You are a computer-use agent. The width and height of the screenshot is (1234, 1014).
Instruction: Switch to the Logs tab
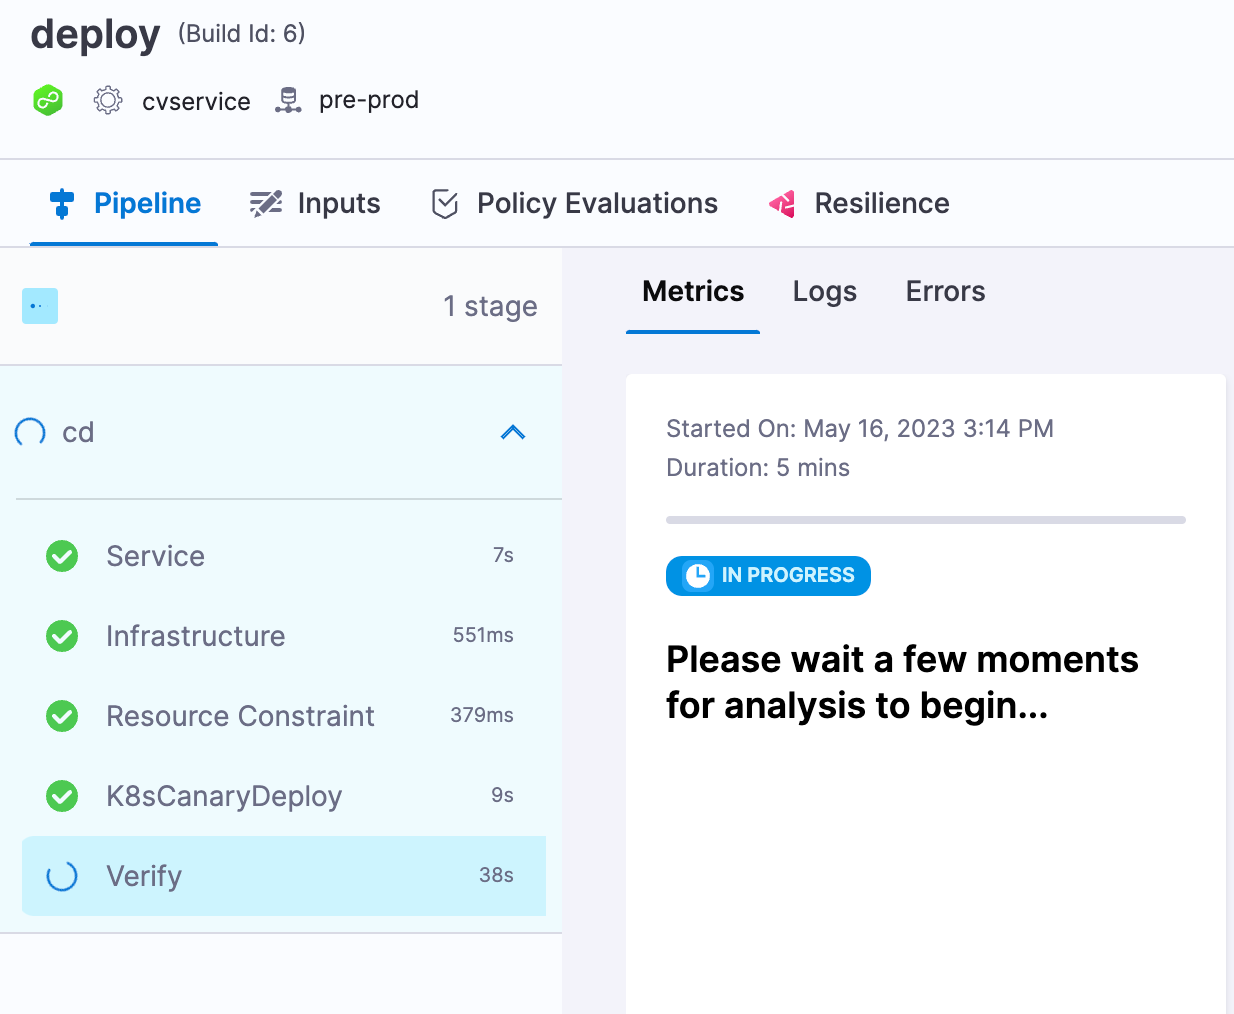pyautogui.click(x=824, y=291)
